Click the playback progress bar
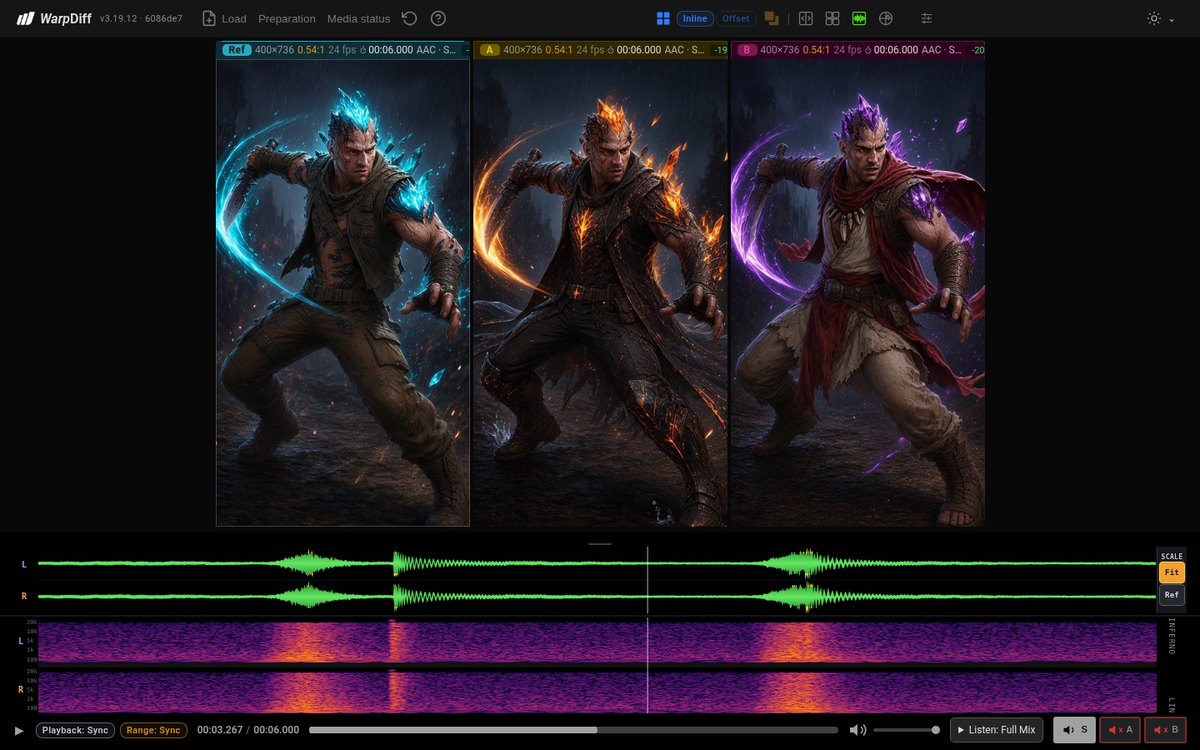 574,730
